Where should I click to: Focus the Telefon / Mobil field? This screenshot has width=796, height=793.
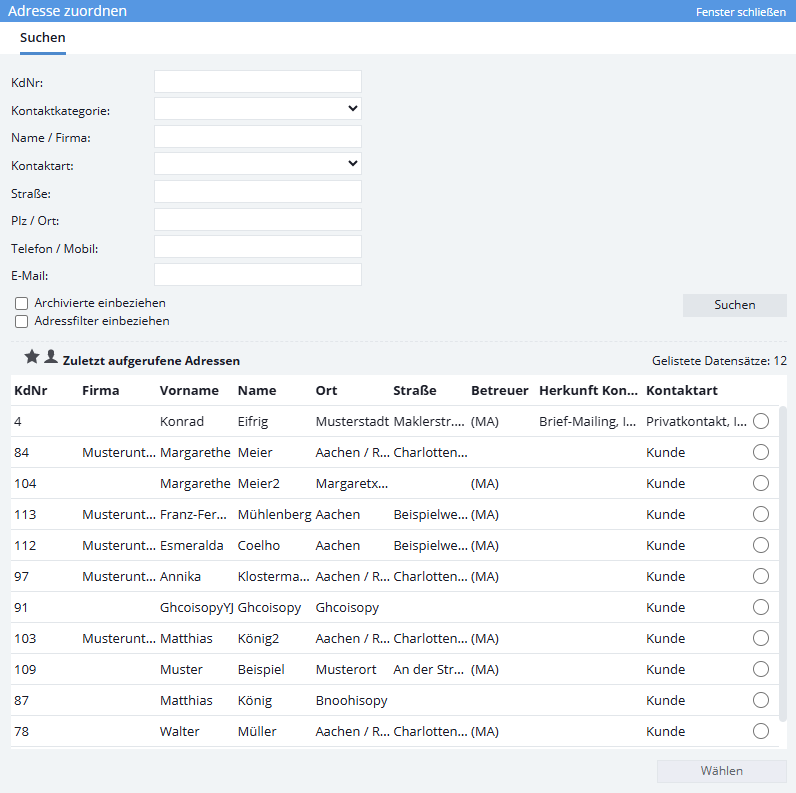258,246
